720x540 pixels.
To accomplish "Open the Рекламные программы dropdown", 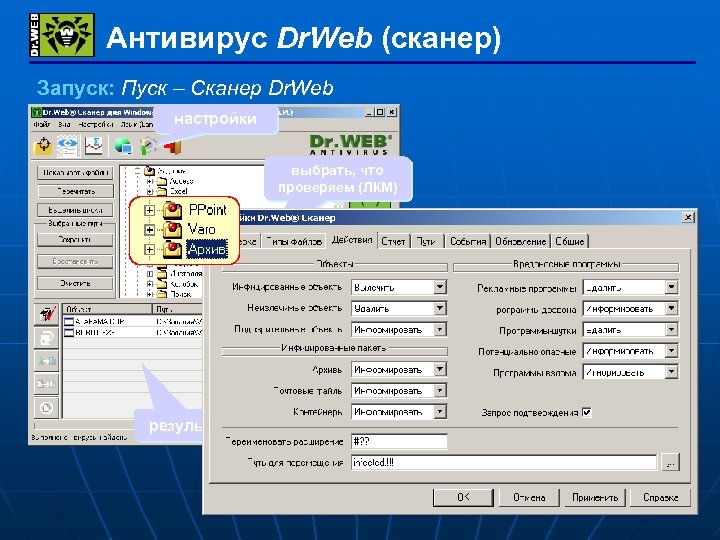I will (x=671, y=287).
